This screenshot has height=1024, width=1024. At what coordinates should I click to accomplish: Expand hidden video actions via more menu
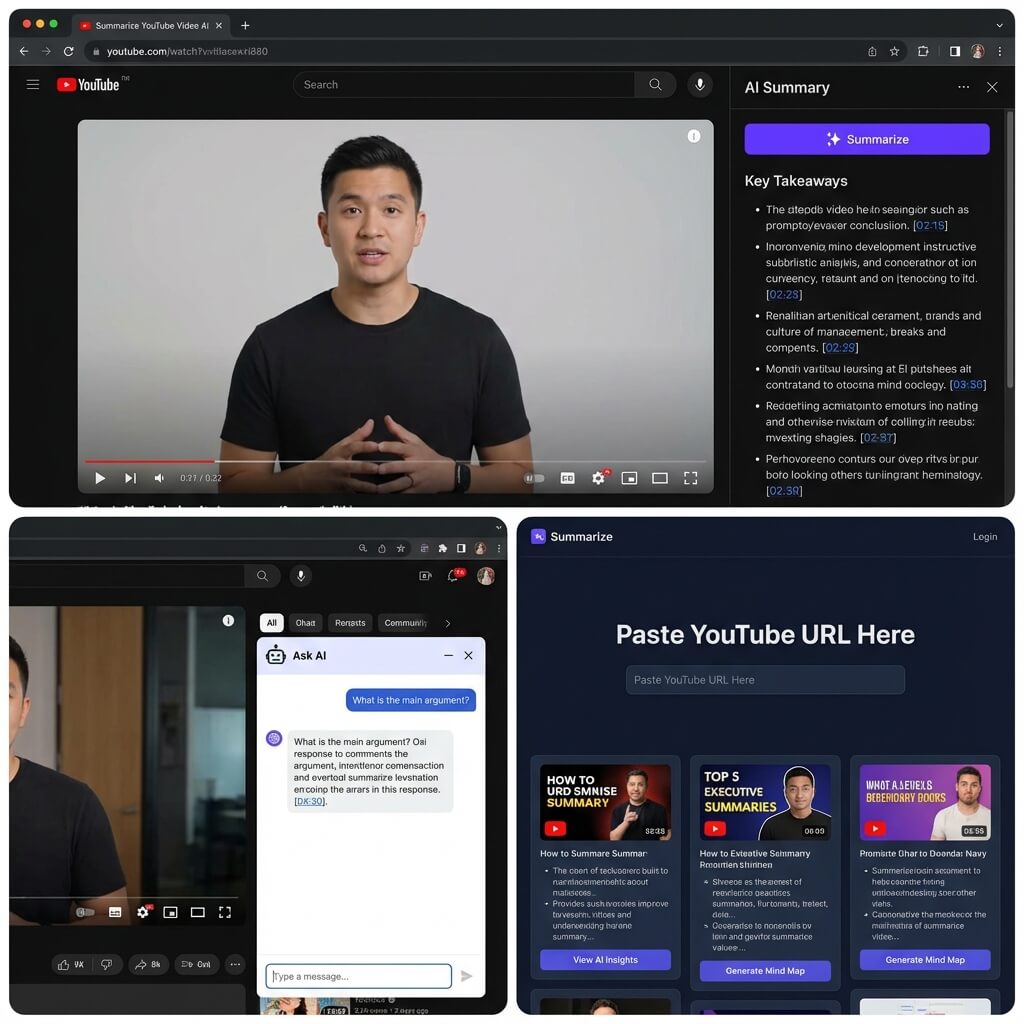[235, 964]
